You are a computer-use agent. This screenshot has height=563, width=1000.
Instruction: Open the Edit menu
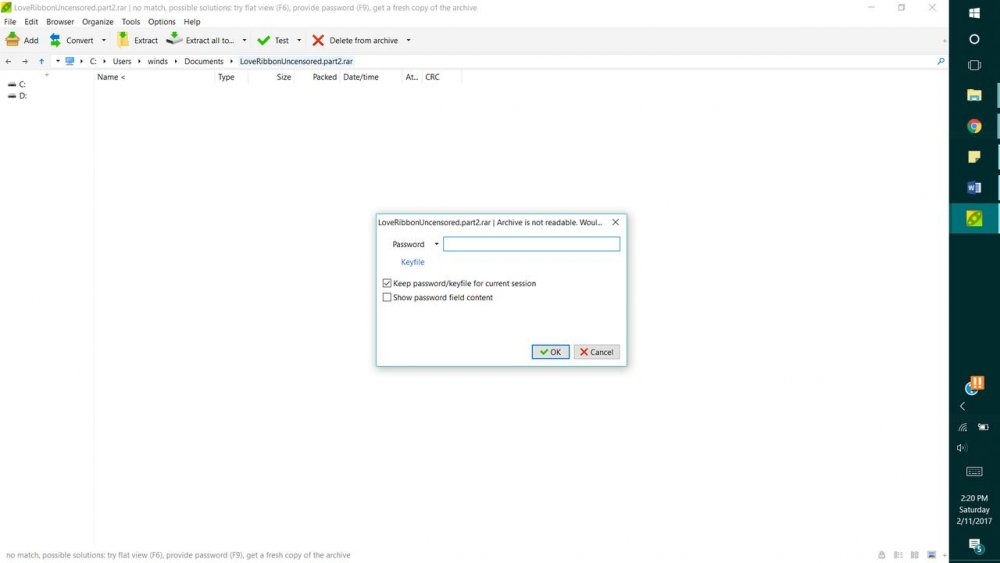coord(31,22)
